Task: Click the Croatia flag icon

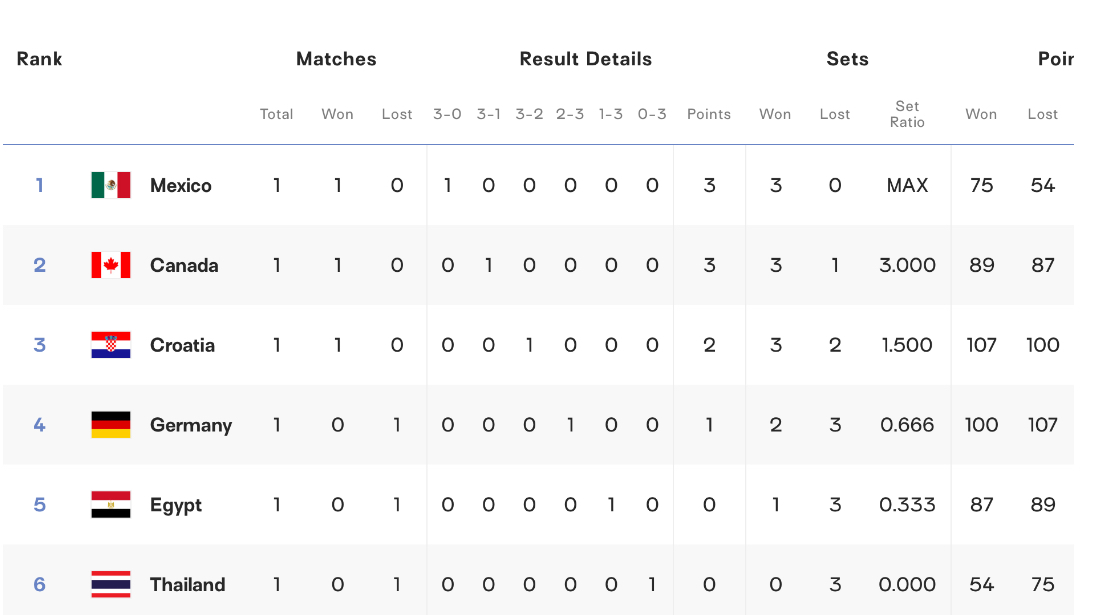Action: [x=111, y=345]
